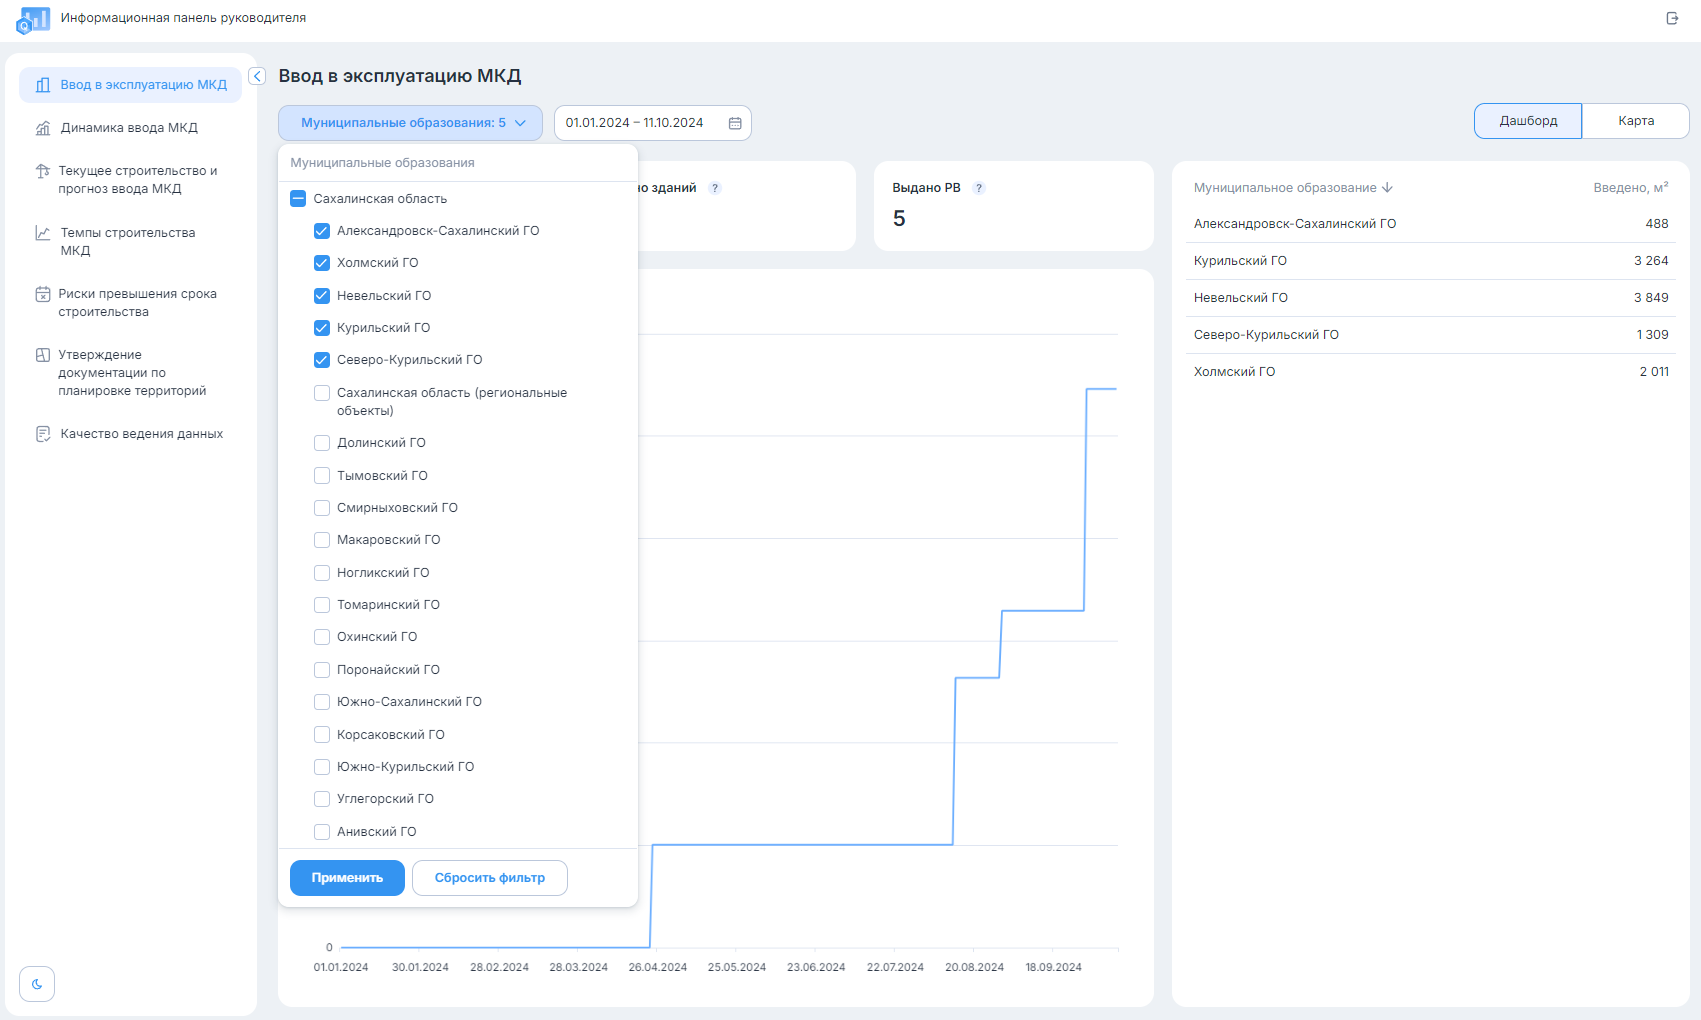Click the Муниципальные образования search field
The width and height of the screenshot is (1701, 1020).
pyautogui.click(x=458, y=163)
